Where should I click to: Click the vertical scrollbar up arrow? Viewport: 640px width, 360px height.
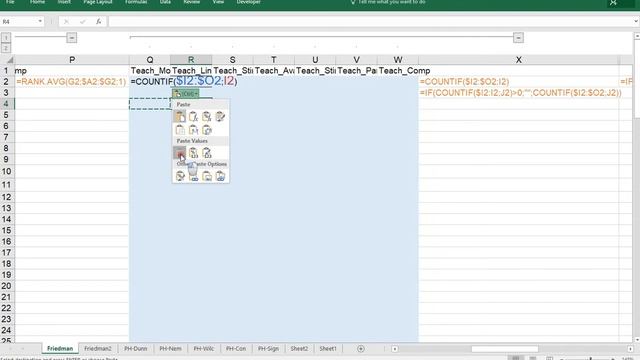pyautogui.click(x=637, y=36)
